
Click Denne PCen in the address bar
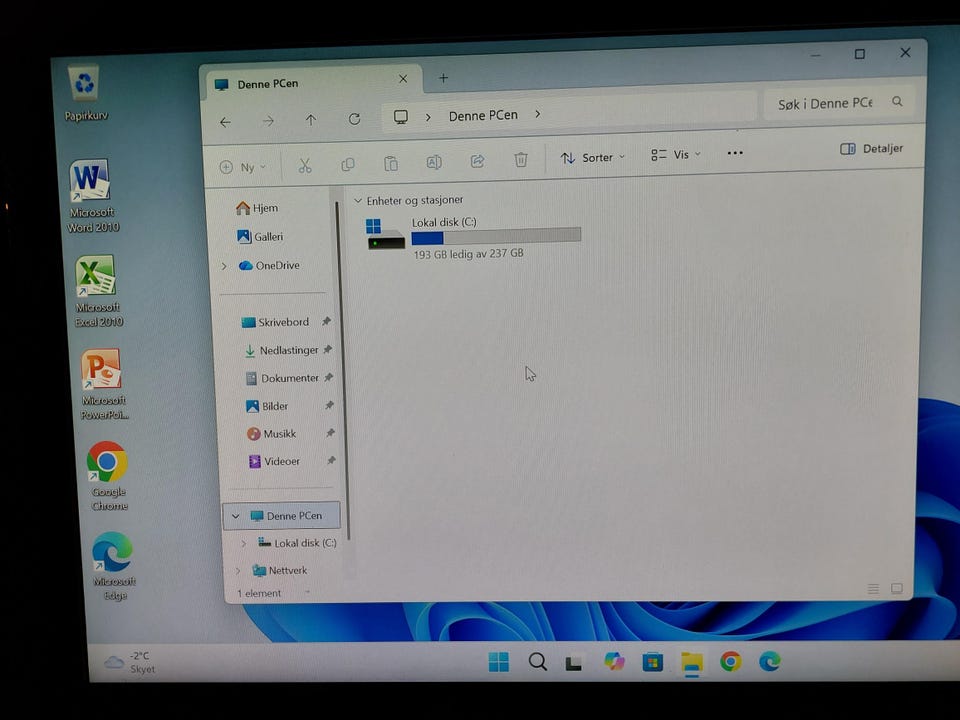483,115
